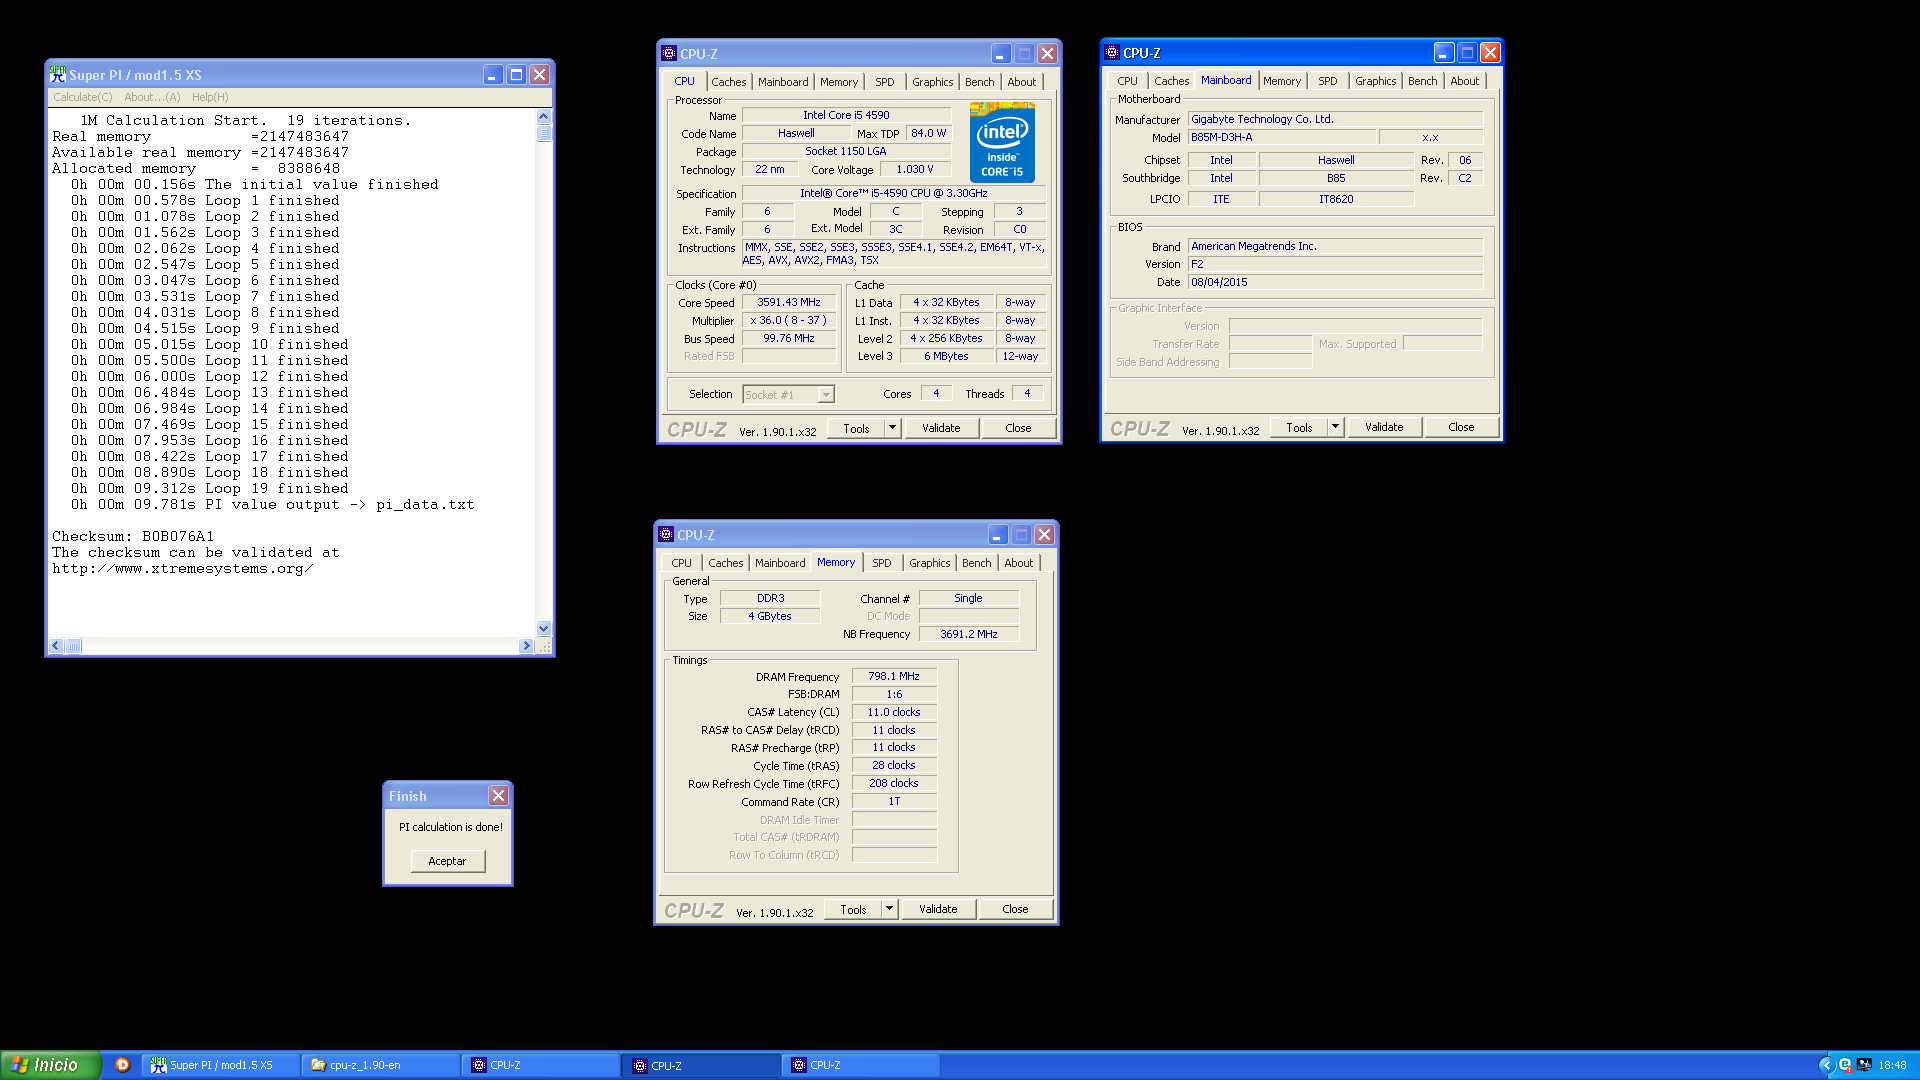1920x1080 pixels.
Task: Open SPD tab in CPU-Z Mainboard window
Action: pyautogui.click(x=1328, y=81)
